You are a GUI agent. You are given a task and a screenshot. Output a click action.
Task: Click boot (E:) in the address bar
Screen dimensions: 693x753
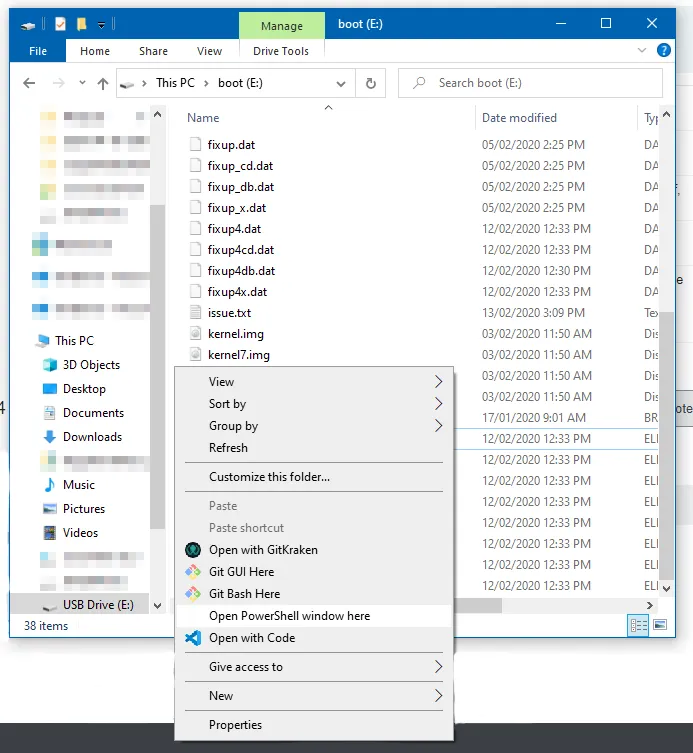coord(240,83)
